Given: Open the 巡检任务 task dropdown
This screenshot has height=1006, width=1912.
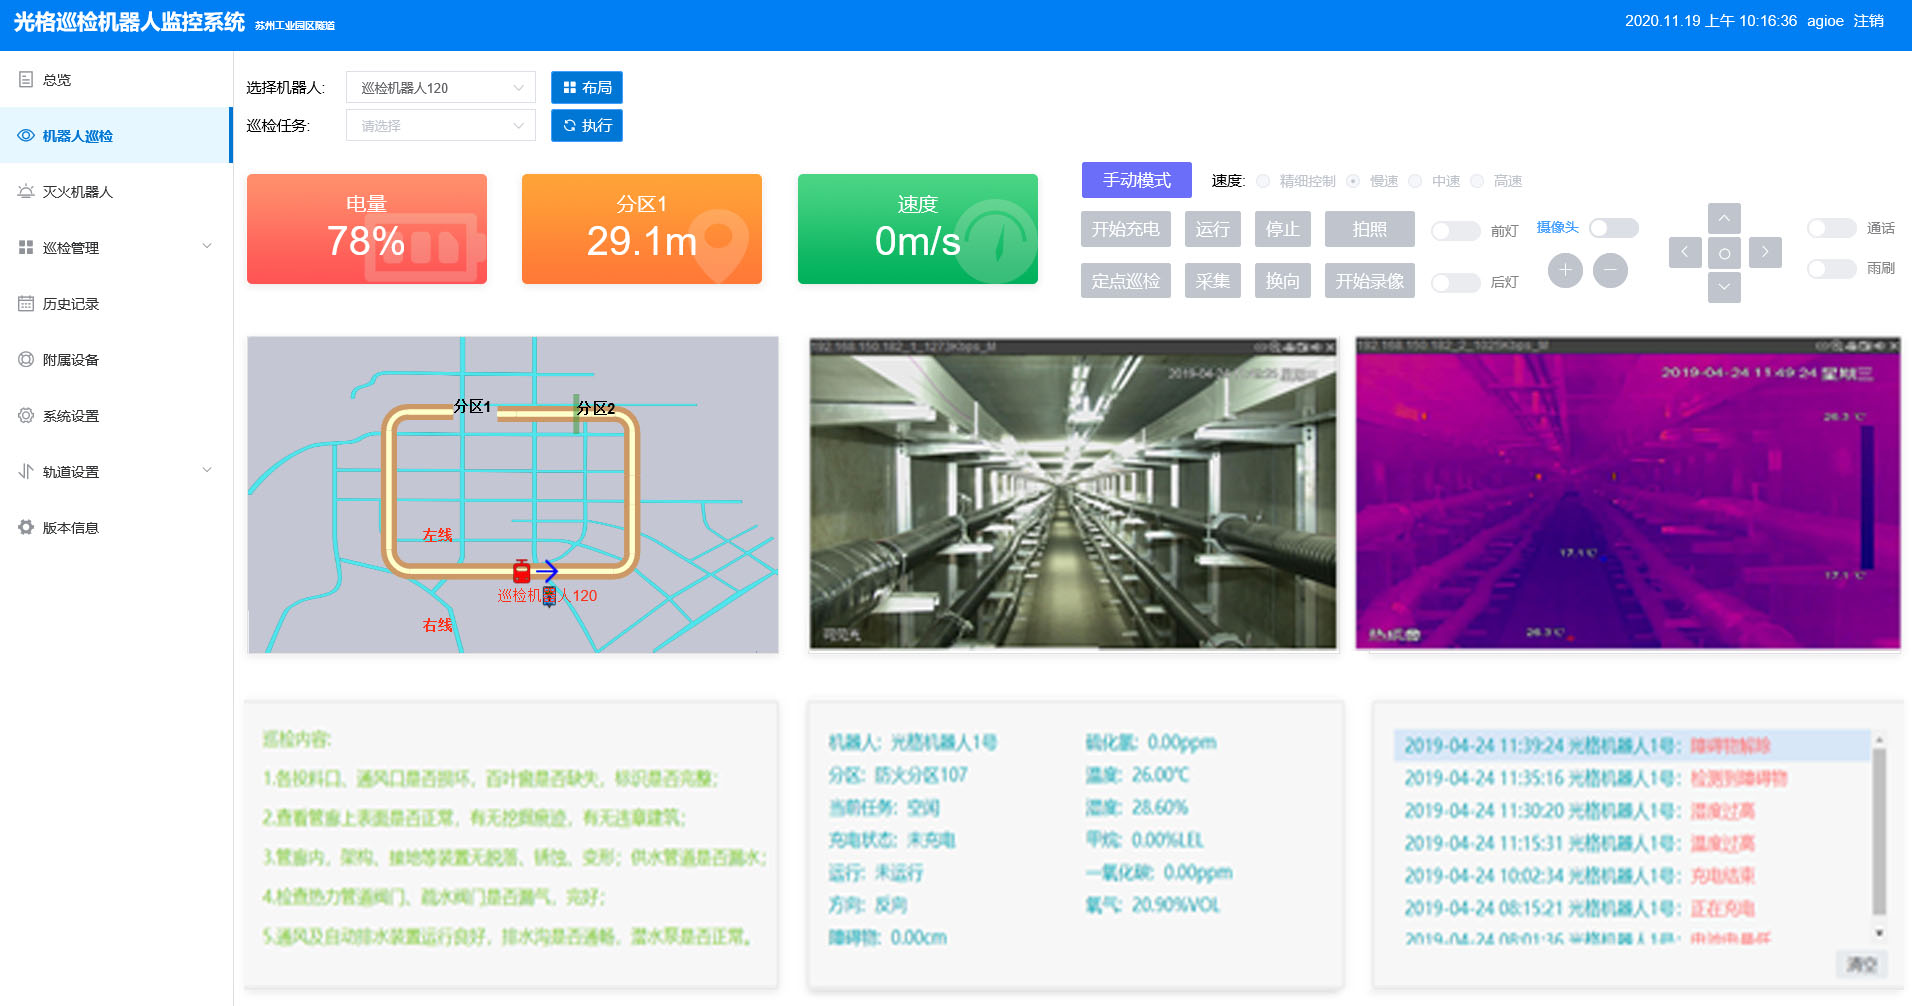Looking at the screenshot, I should [x=441, y=126].
